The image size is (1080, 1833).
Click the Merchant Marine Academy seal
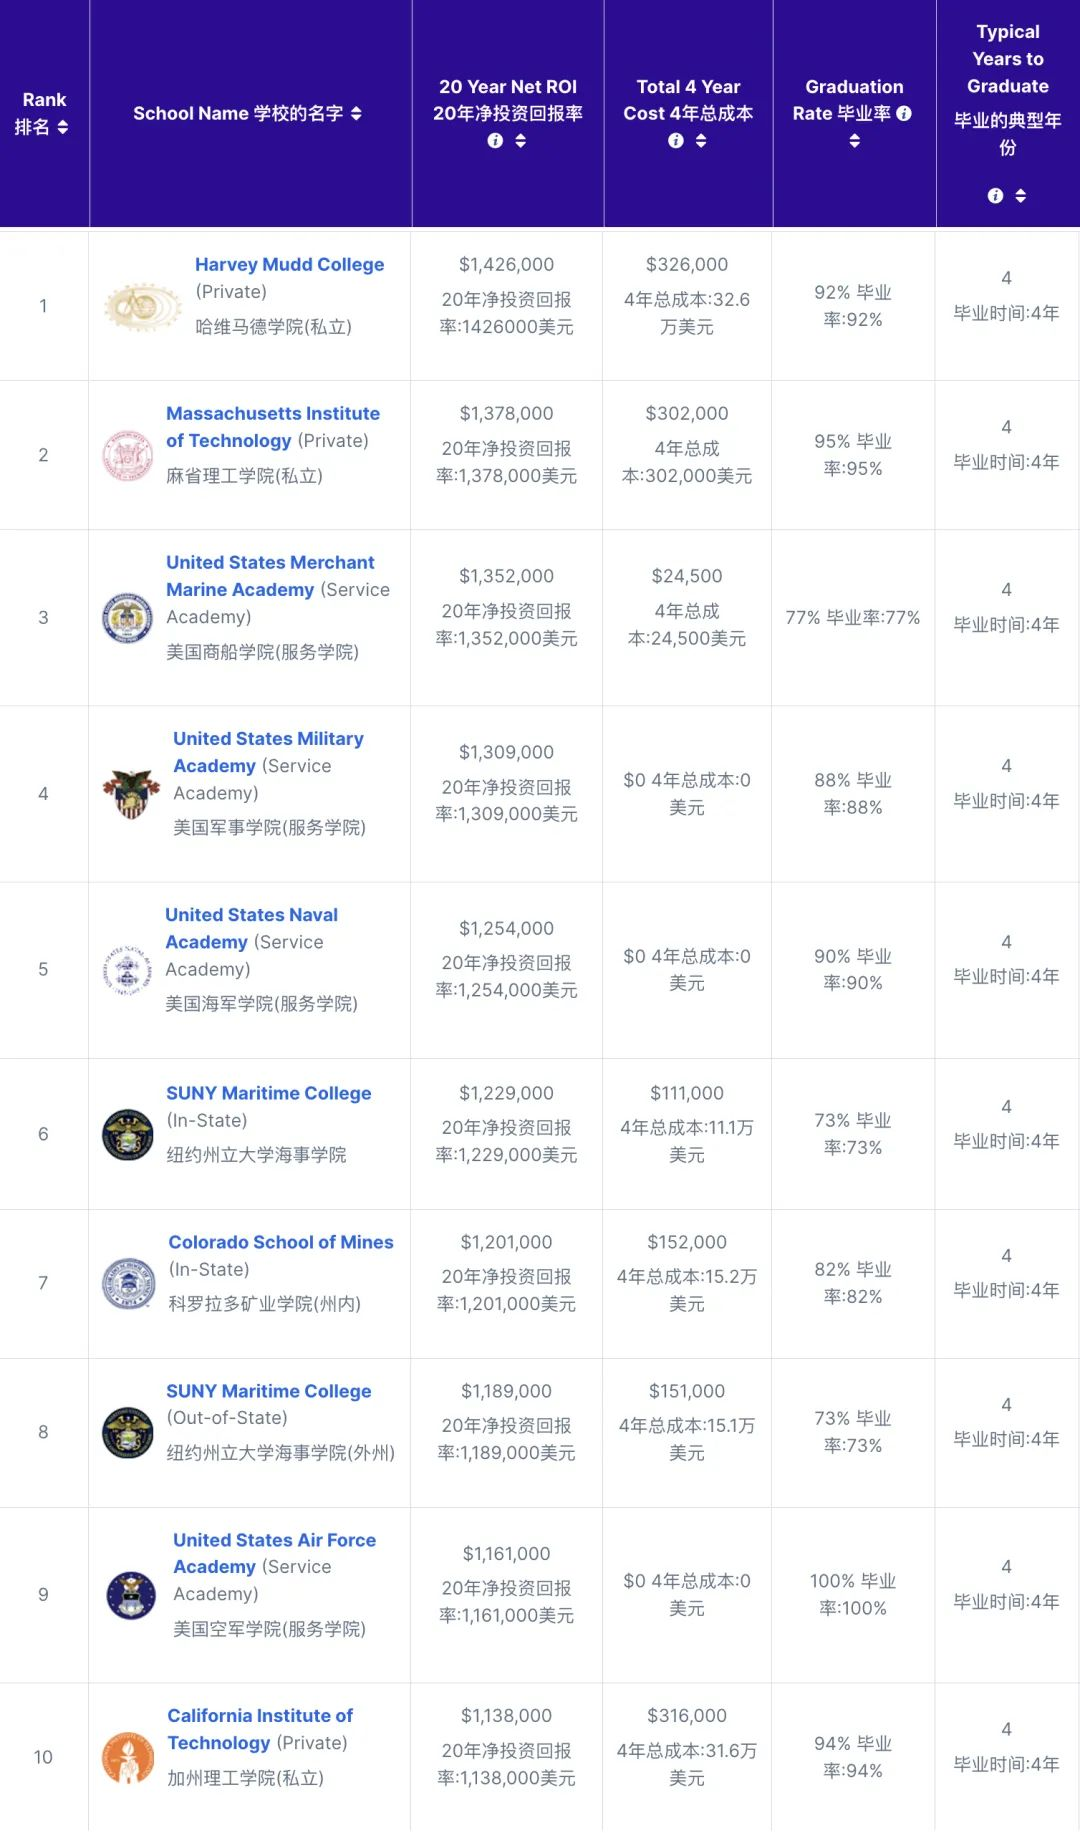coord(128,618)
